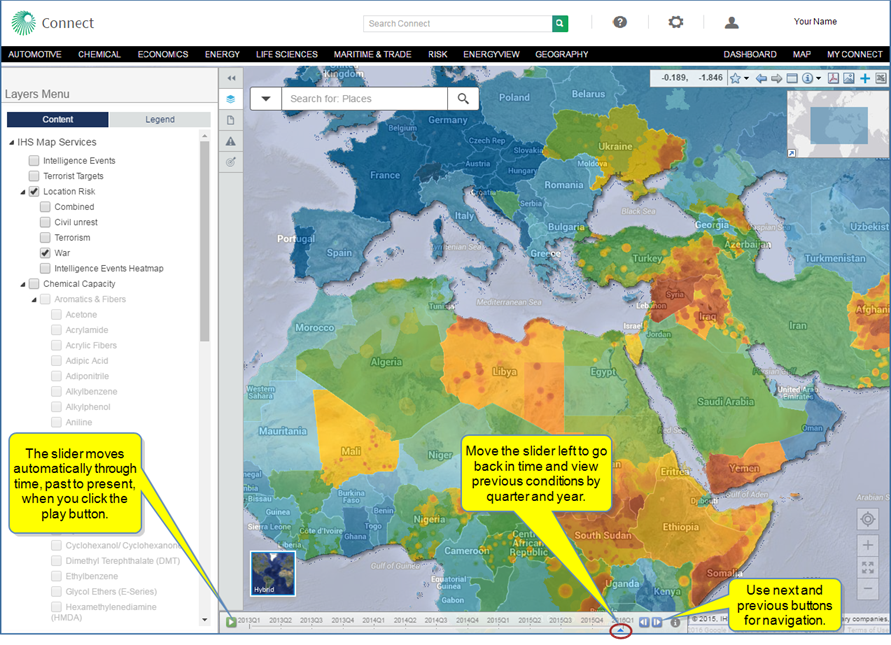Open the Automotive menu
891x645 pixels.
coord(35,55)
